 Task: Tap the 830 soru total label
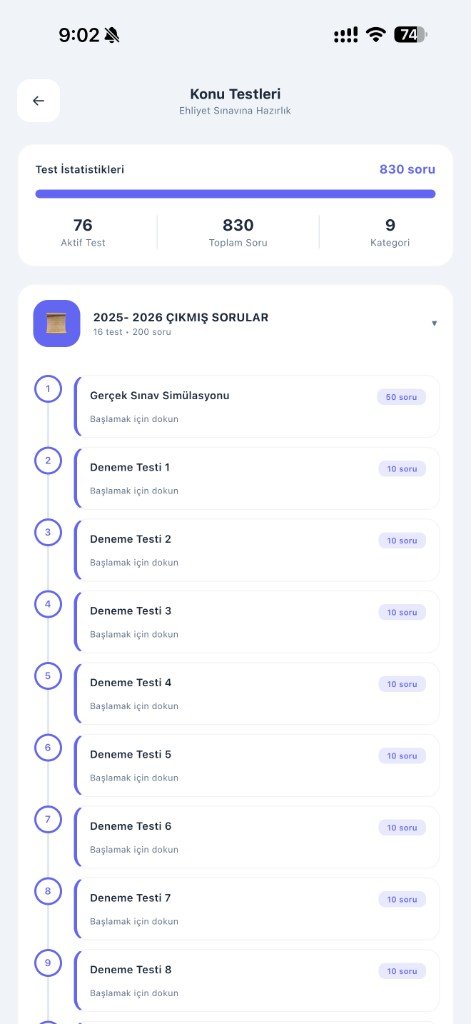pyautogui.click(x=407, y=170)
